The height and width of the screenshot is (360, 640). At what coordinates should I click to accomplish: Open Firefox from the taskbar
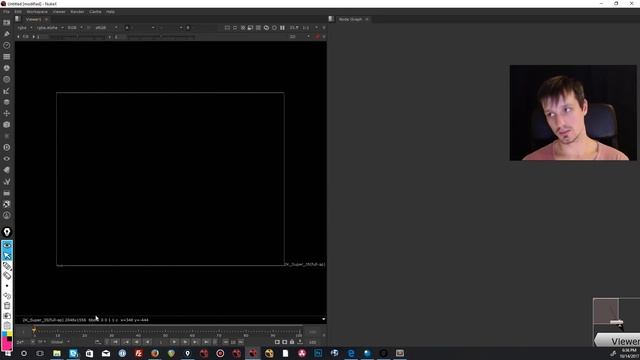point(155,353)
